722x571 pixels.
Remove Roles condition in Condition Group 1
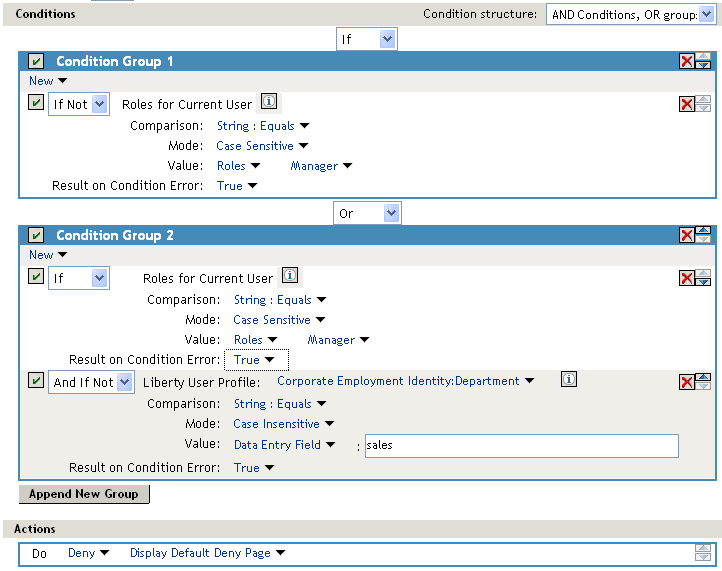click(x=687, y=105)
